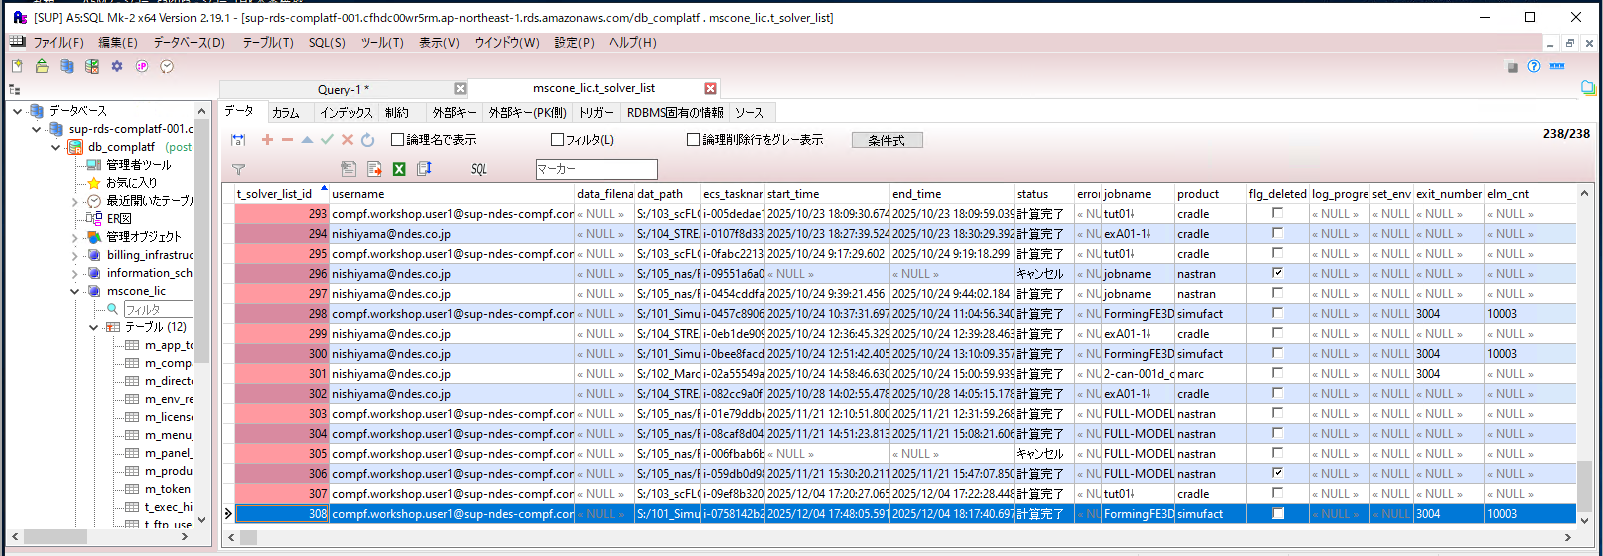Check the 論理削除行をグレー表示 checkbox
The width and height of the screenshot is (1603, 556).
coord(693,140)
